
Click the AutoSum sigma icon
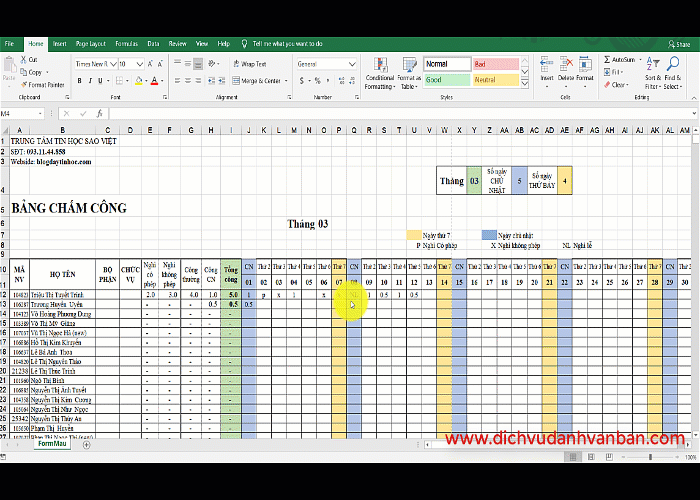(607, 59)
